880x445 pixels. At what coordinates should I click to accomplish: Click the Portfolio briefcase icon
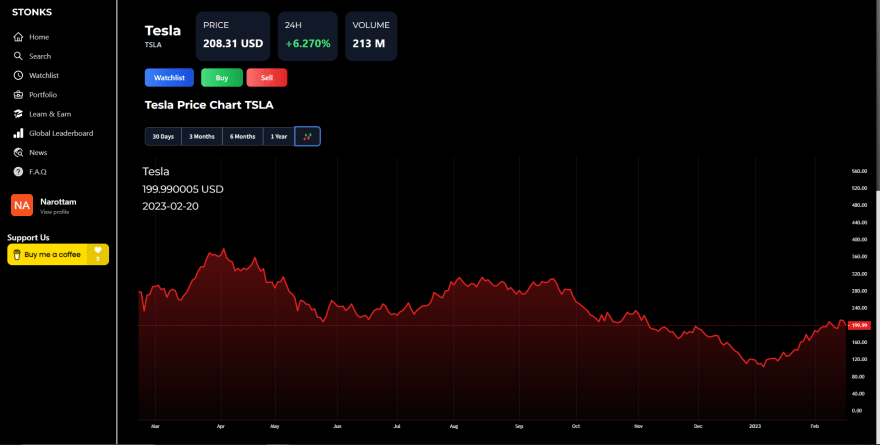tap(18, 95)
